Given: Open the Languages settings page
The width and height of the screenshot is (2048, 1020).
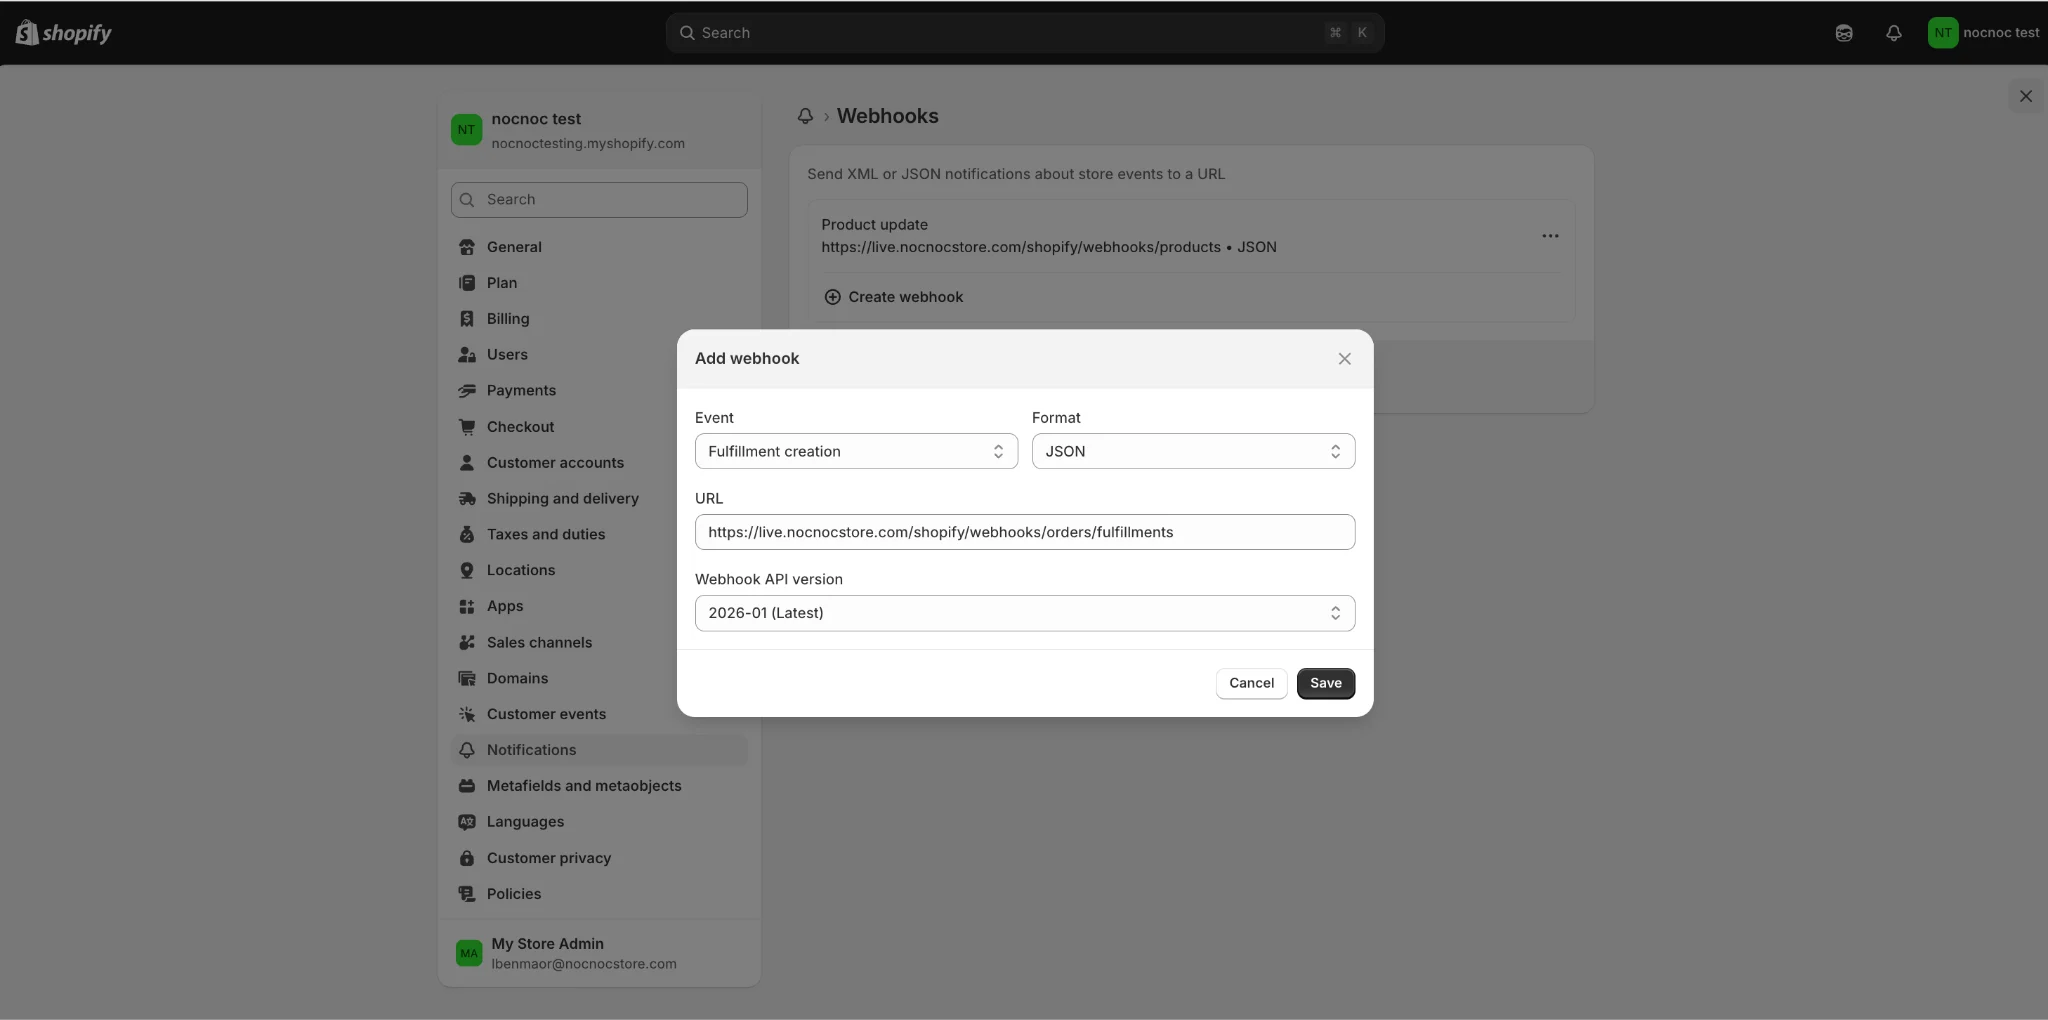Looking at the screenshot, I should click(x=599, y=822).
